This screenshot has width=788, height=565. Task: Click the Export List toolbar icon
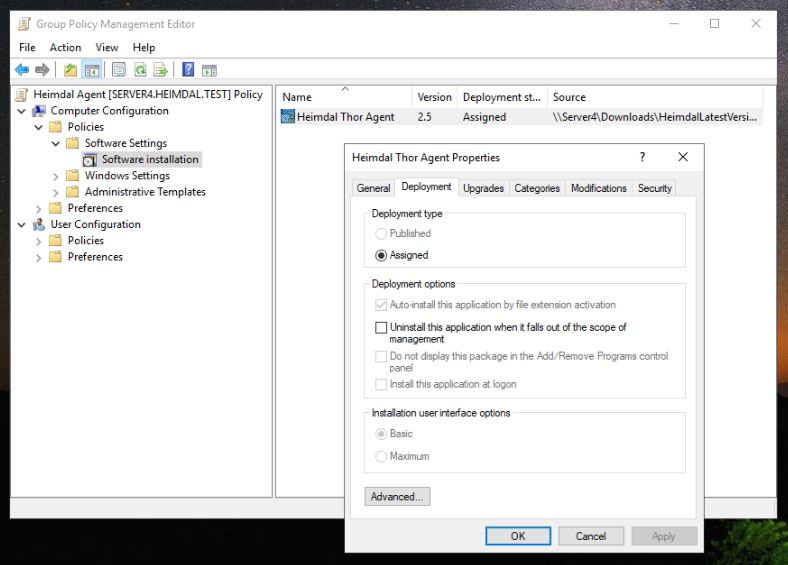pos(160,70)
